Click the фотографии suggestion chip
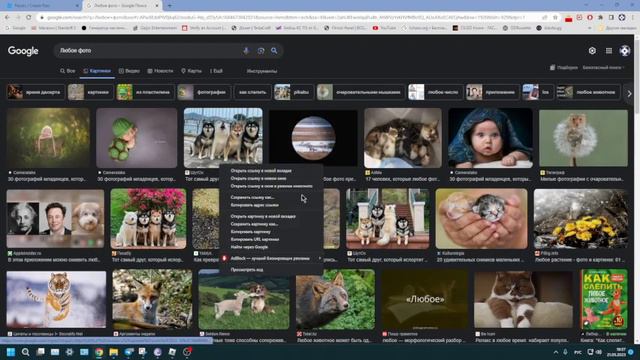Image resolution: width=640 pixels, height=360 pixels. pyautogui.click(x=204, y=92)
